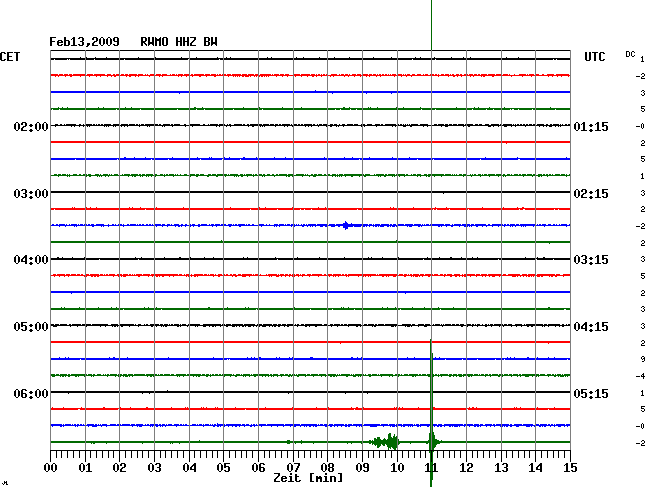Select the DC column header
Viewport: 650px width, 494px height.
pos(630,54)
